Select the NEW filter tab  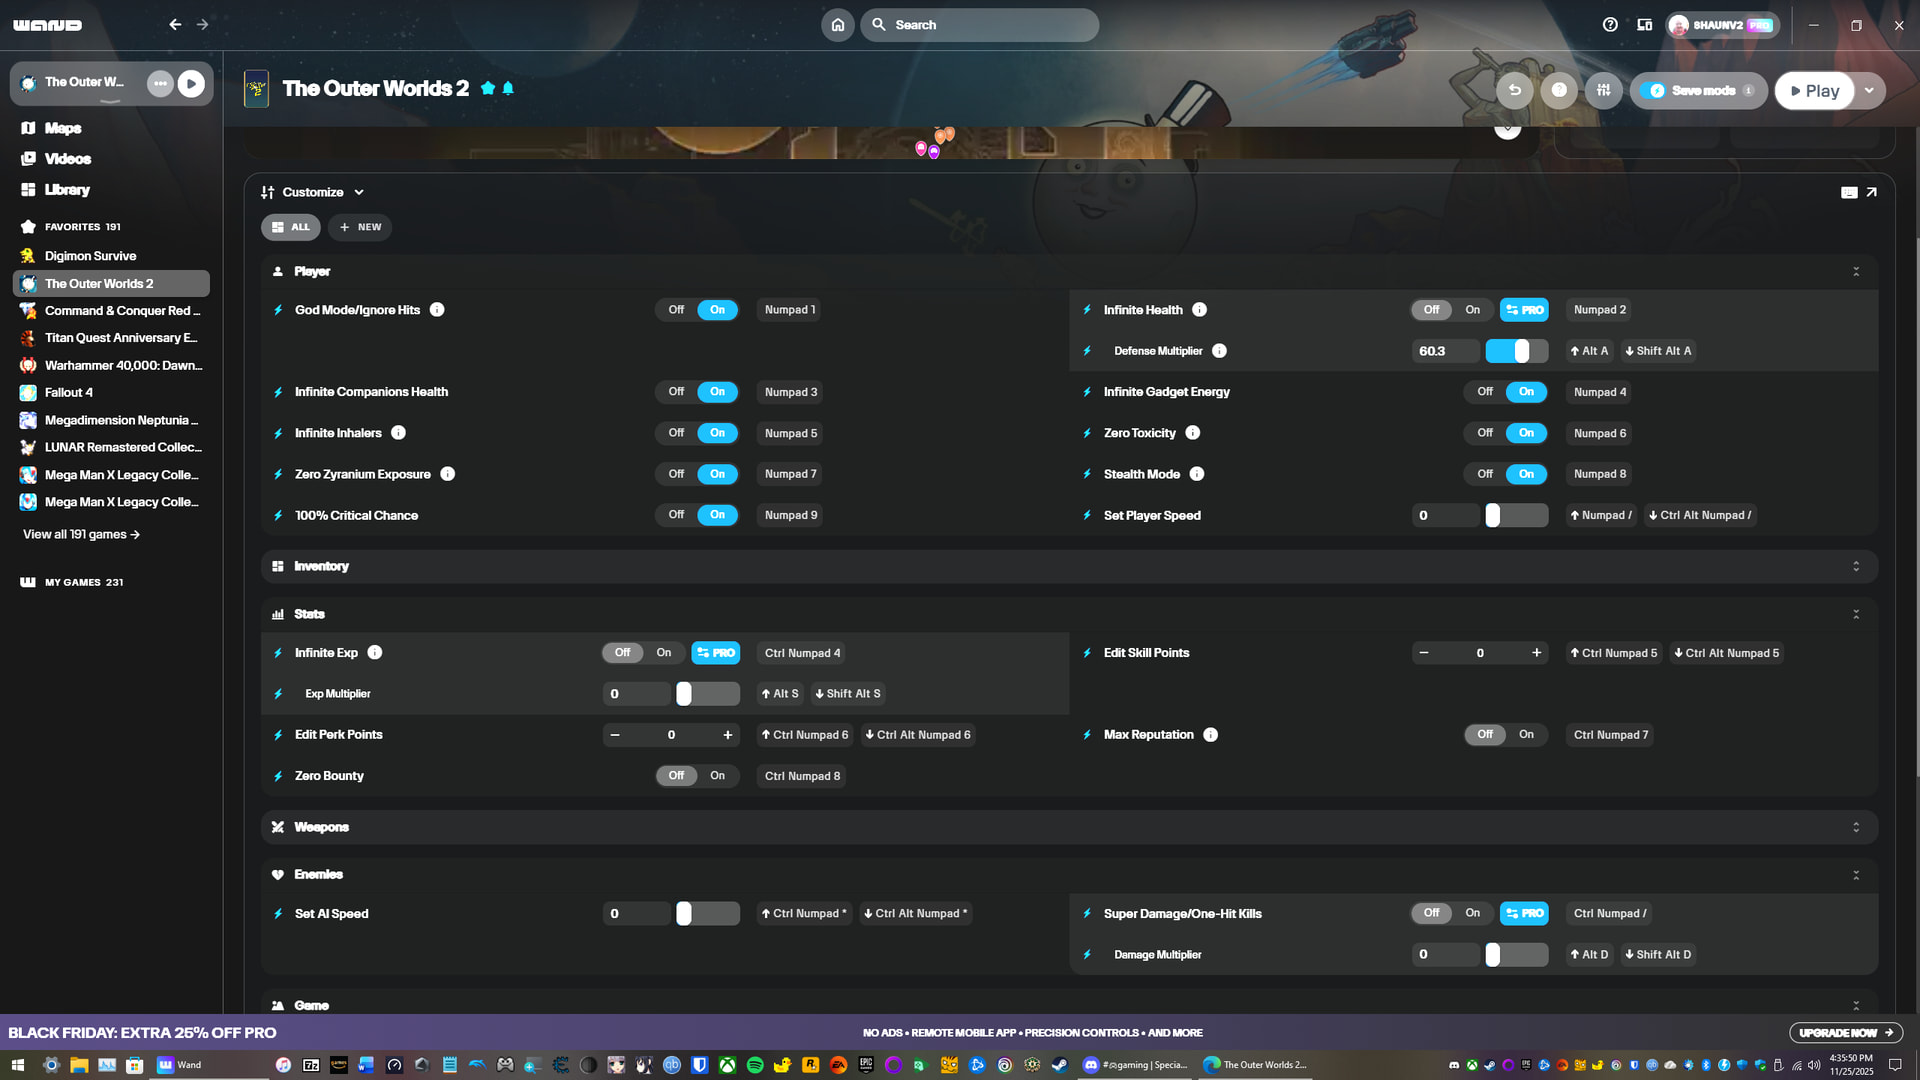(x=361, y=227)
